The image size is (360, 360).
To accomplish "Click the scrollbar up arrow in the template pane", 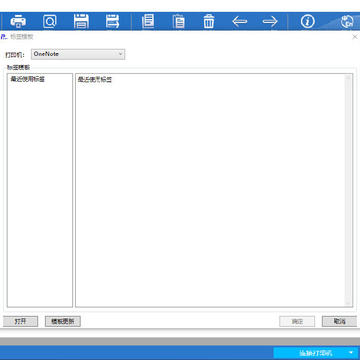I will [x=349, y=78].
